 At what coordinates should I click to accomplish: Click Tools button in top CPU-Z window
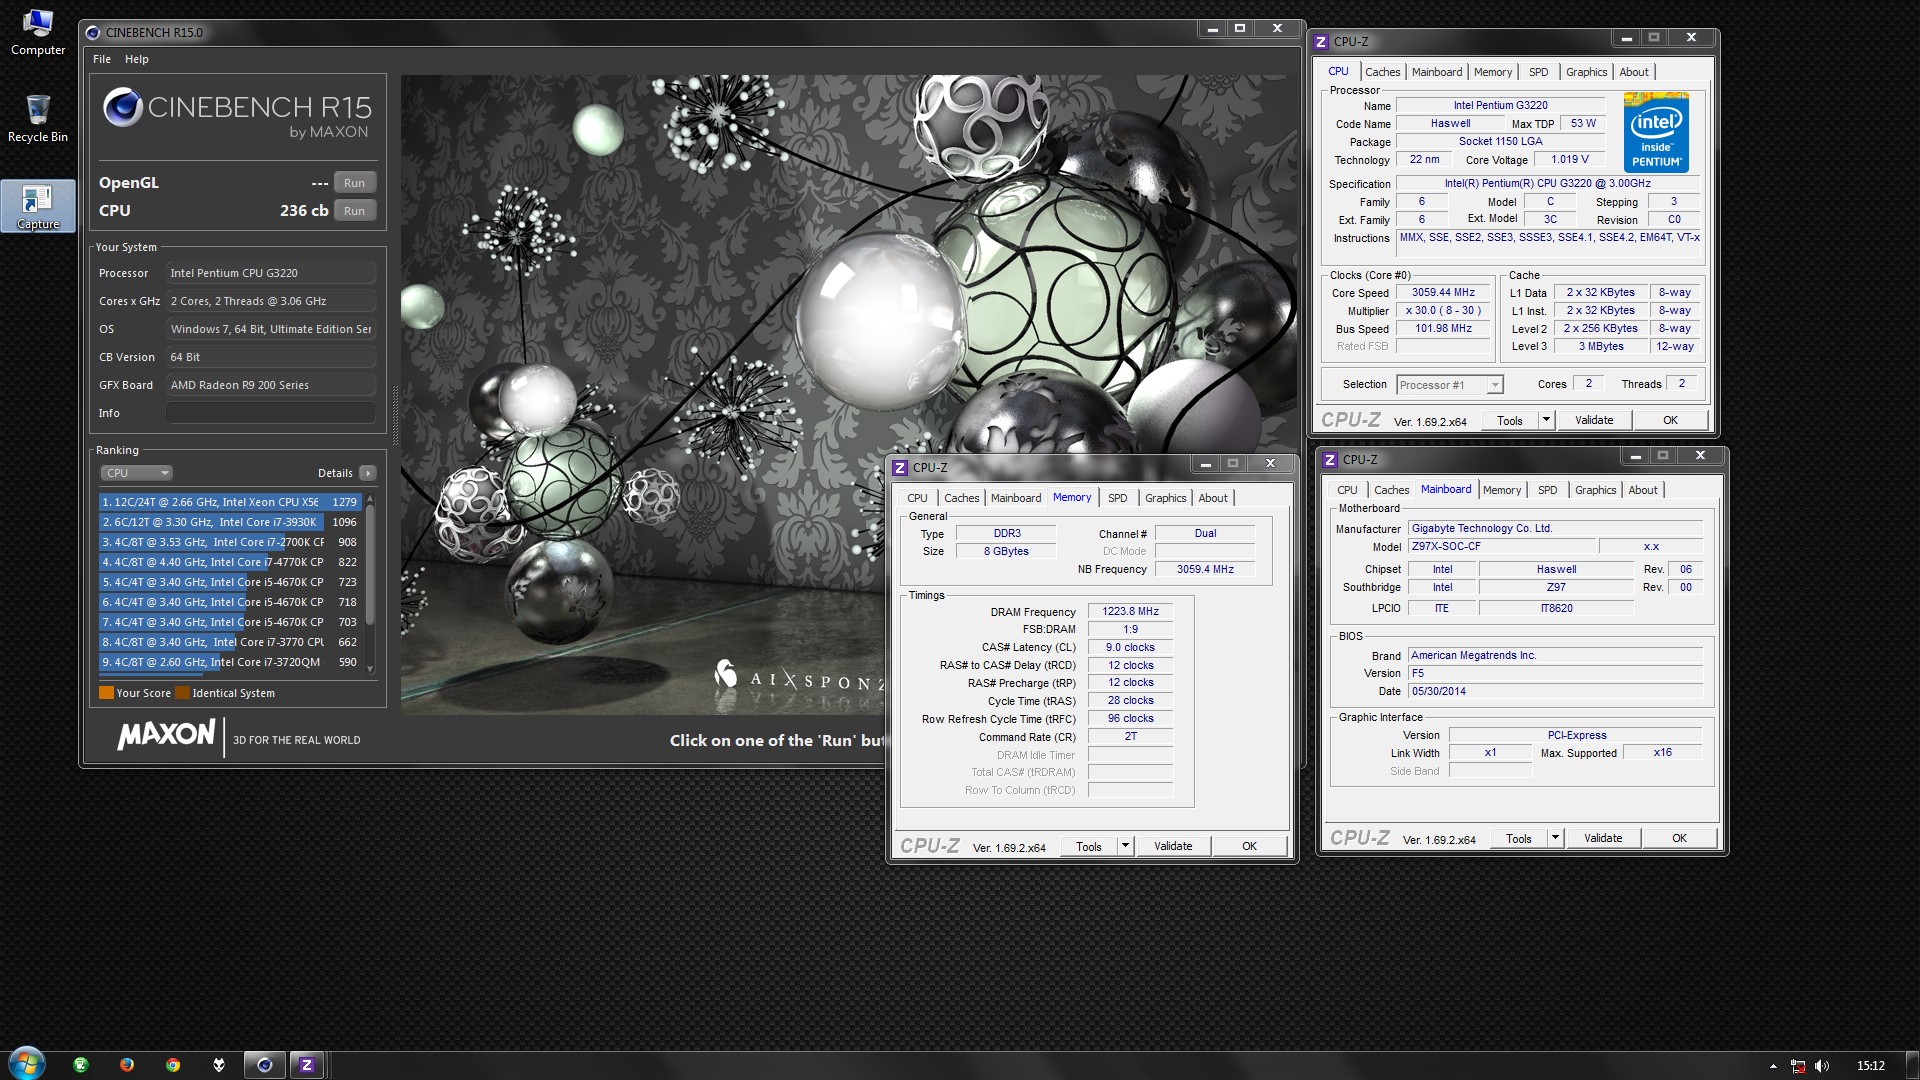pos(1510,420)
